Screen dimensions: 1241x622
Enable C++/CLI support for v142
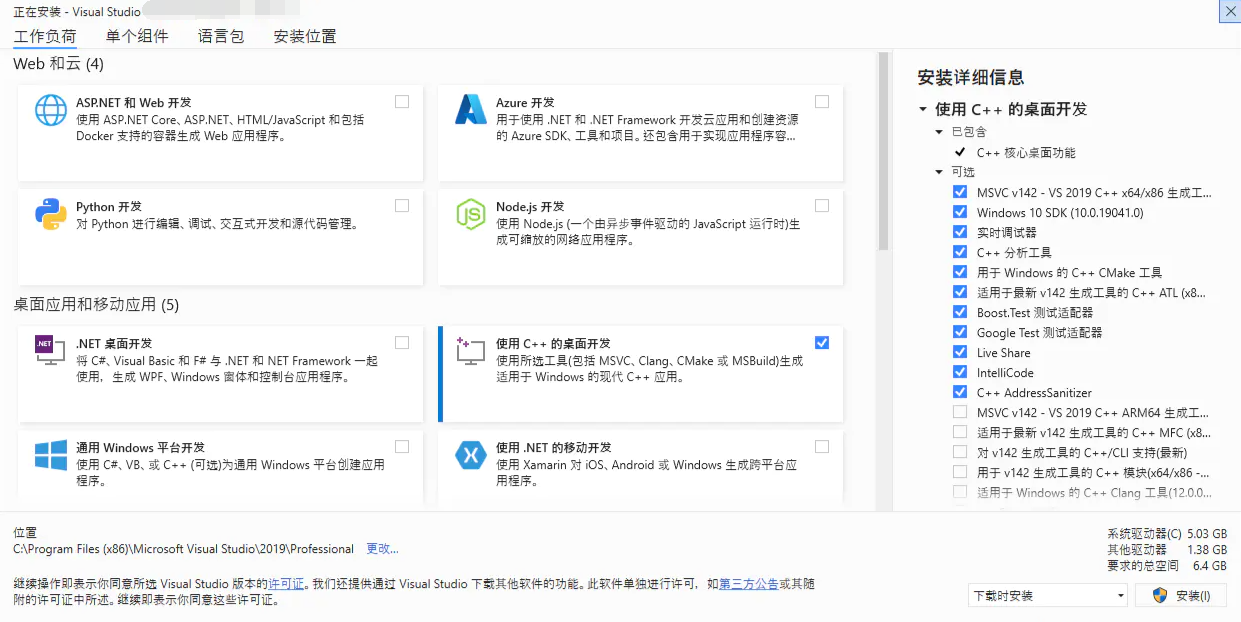click(x=960, y=452)
